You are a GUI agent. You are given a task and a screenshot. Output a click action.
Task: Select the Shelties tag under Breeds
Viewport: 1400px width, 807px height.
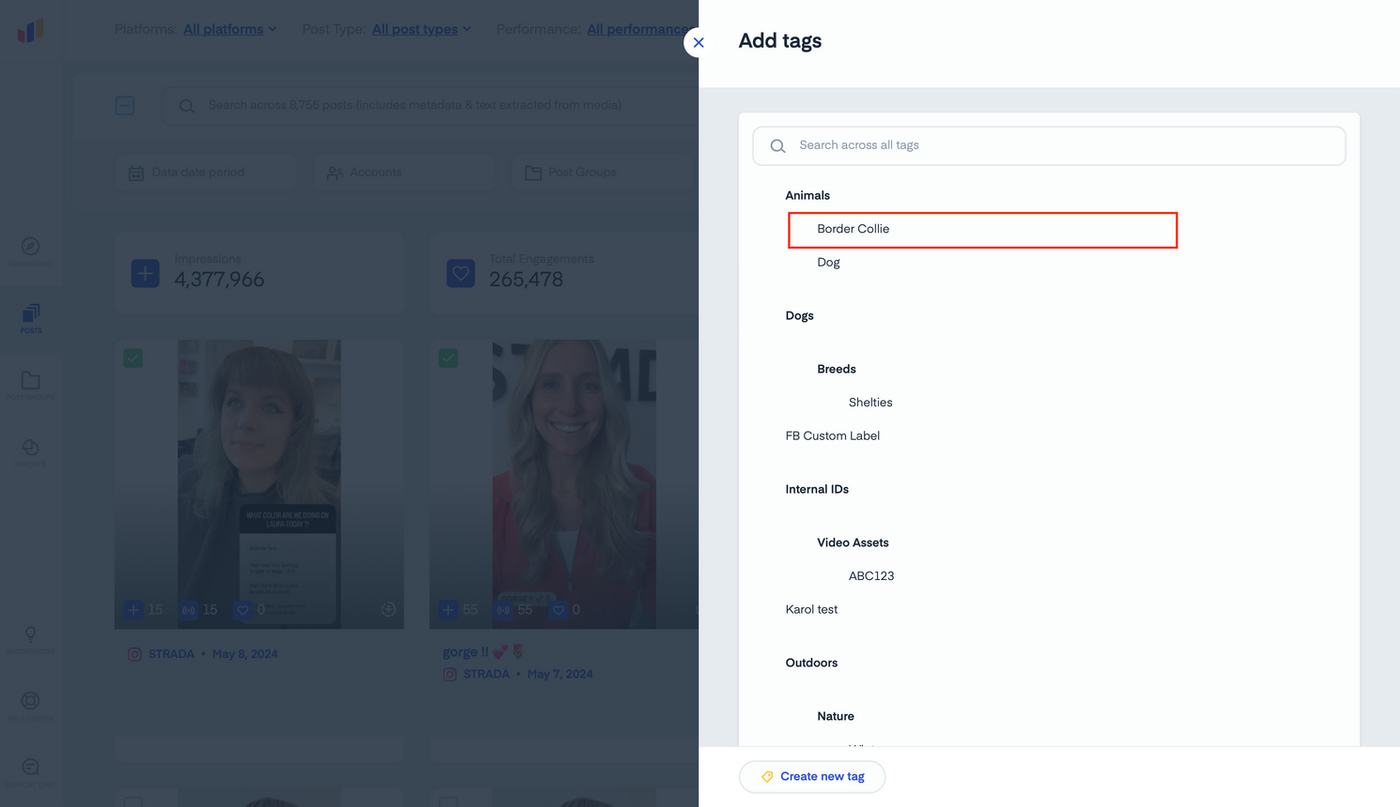point(870,402)
